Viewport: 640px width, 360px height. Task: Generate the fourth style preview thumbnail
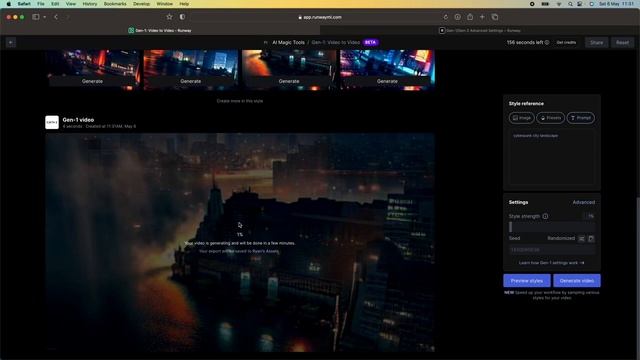[x=387, y=81]
